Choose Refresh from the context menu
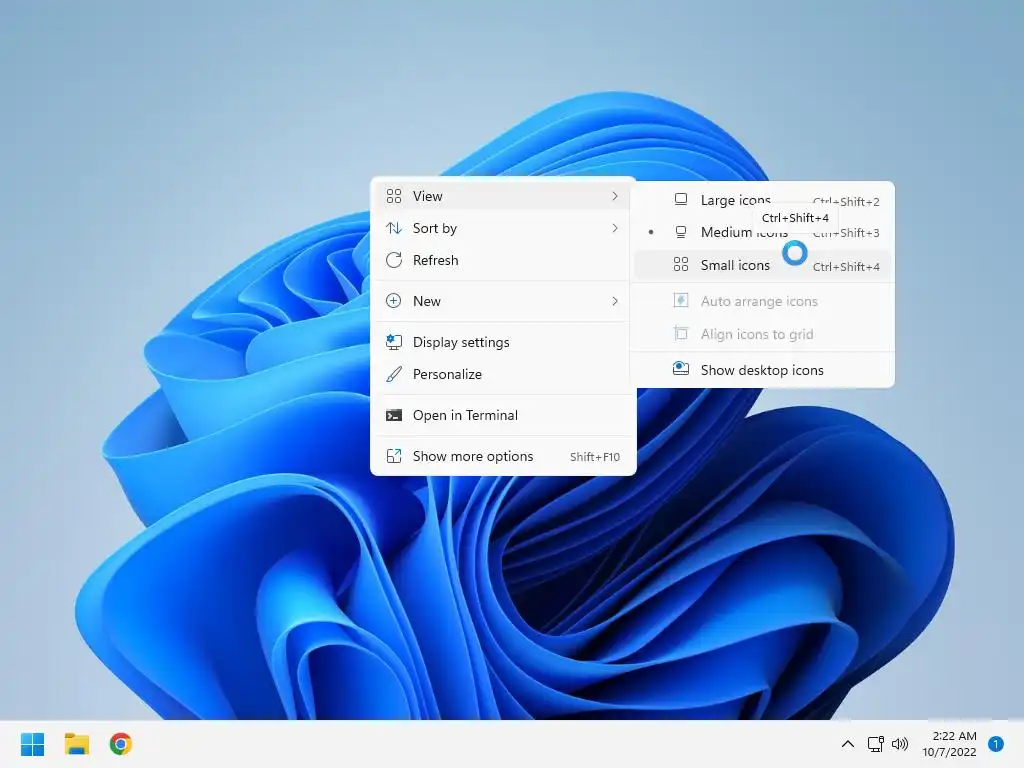This screenshot has height=768, width=1024. pos(502,260)
